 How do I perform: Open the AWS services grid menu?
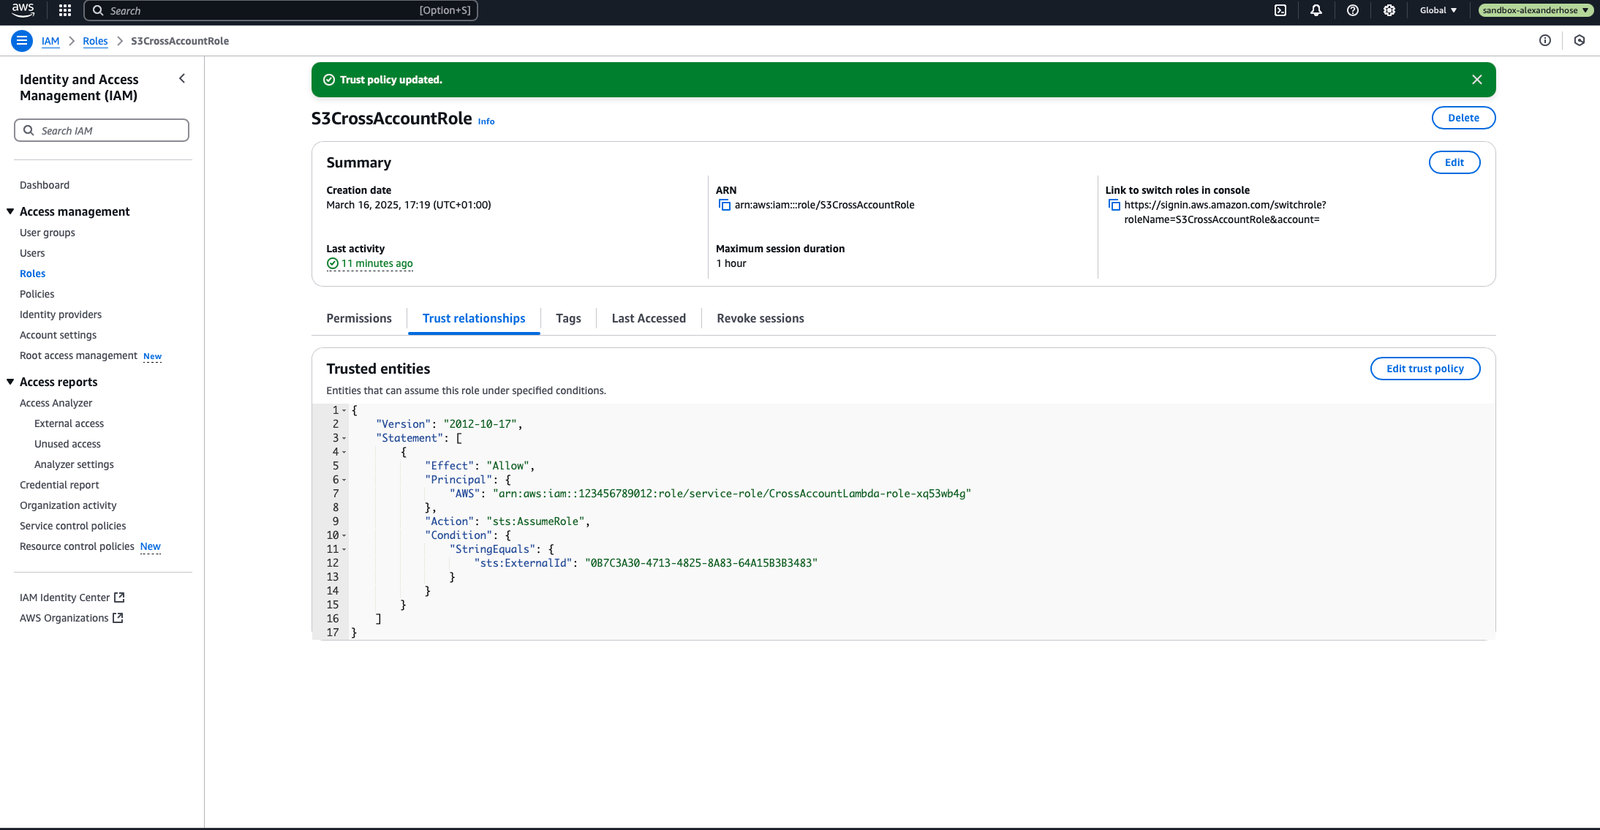coord(65,10)
